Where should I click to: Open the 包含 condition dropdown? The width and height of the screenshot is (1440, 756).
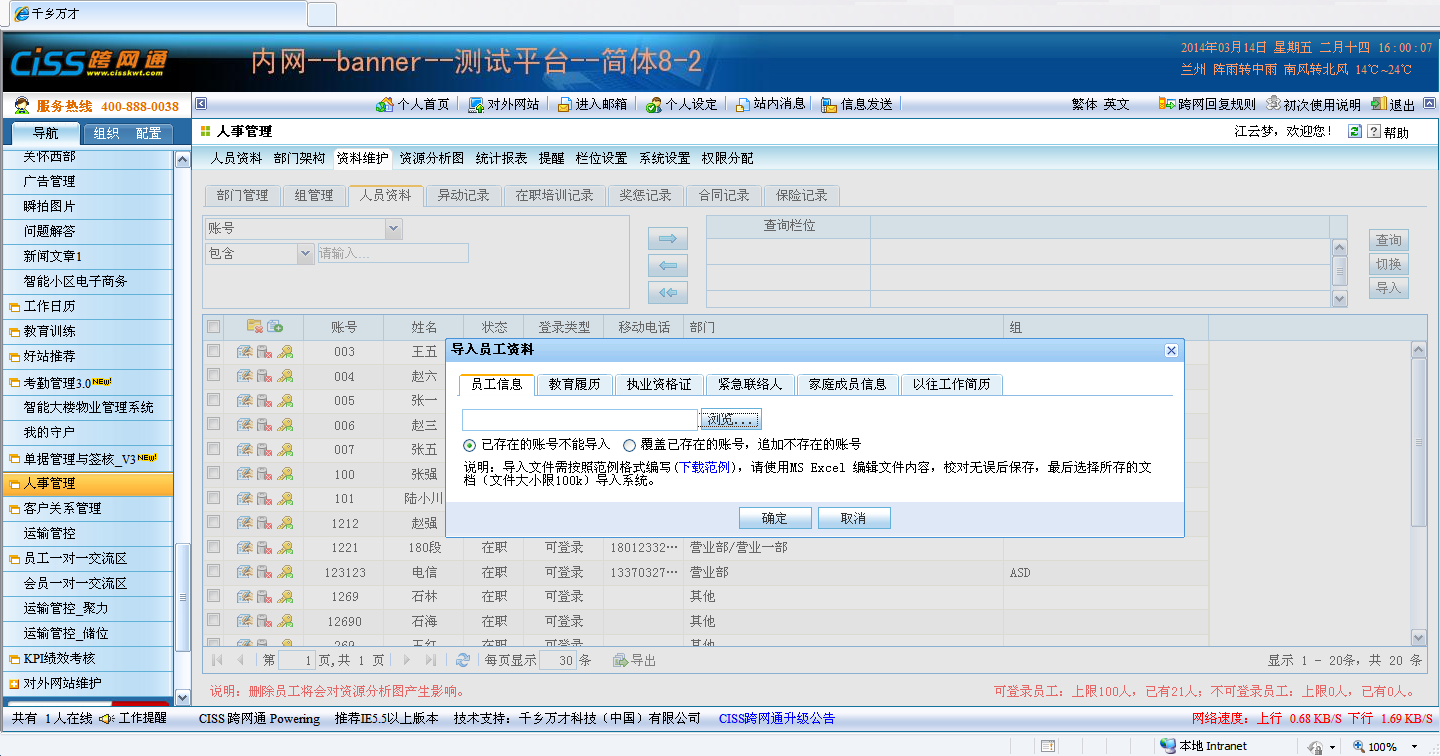click(306, 254)
